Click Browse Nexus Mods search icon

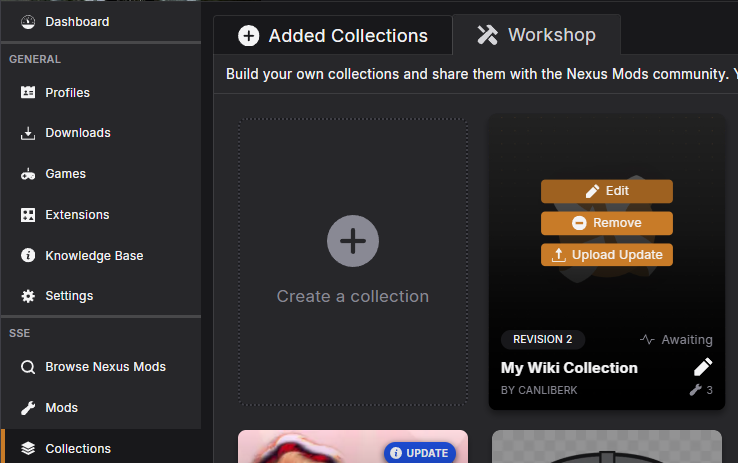tap(28, 367)
